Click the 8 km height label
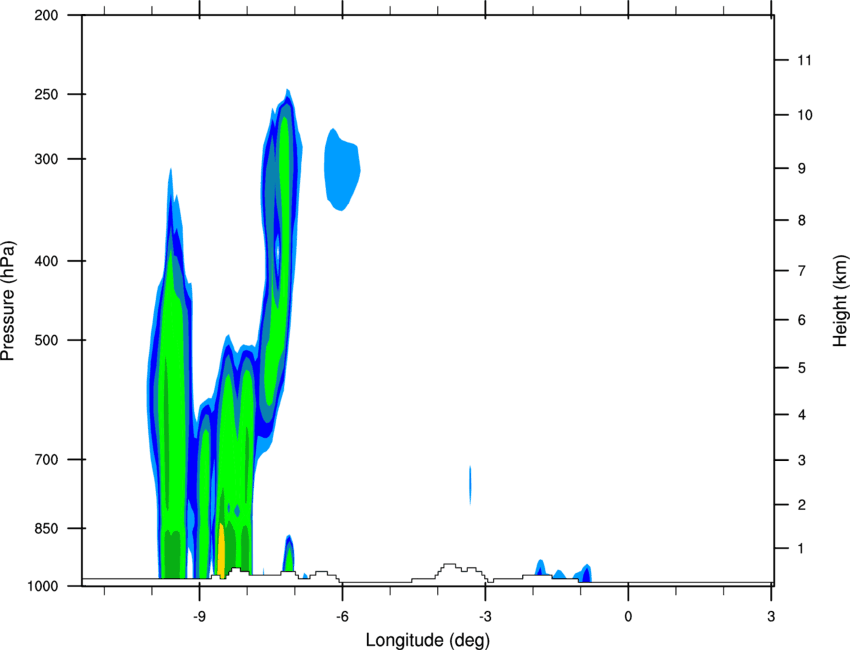Viewport: 850px width, 650px height. (801, 221)
